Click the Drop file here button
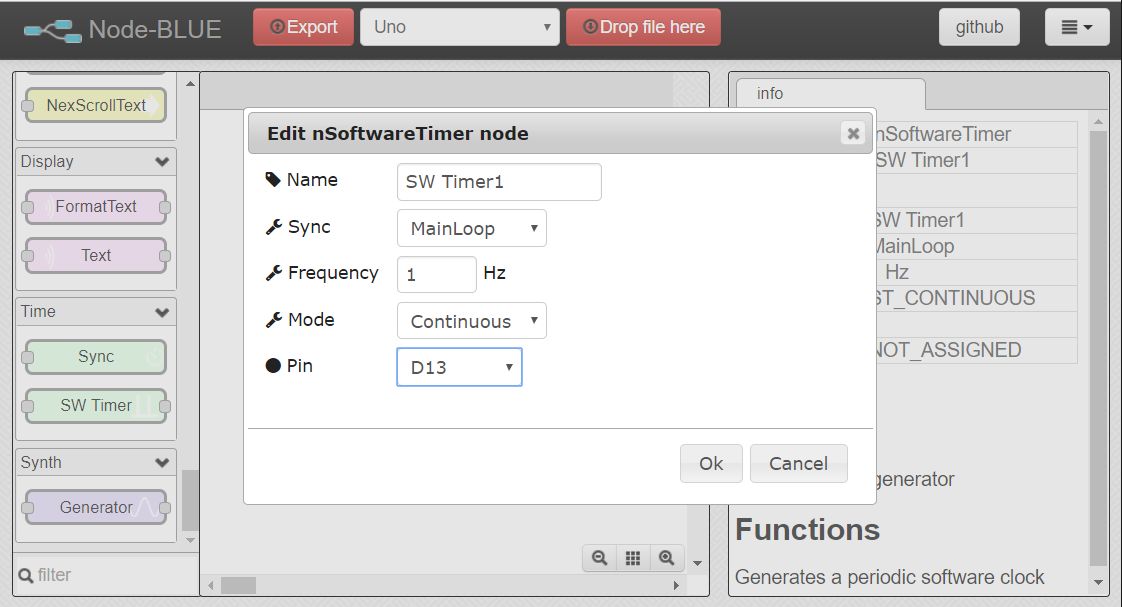This screenshot has width=1122, height=607. point(643,27)
